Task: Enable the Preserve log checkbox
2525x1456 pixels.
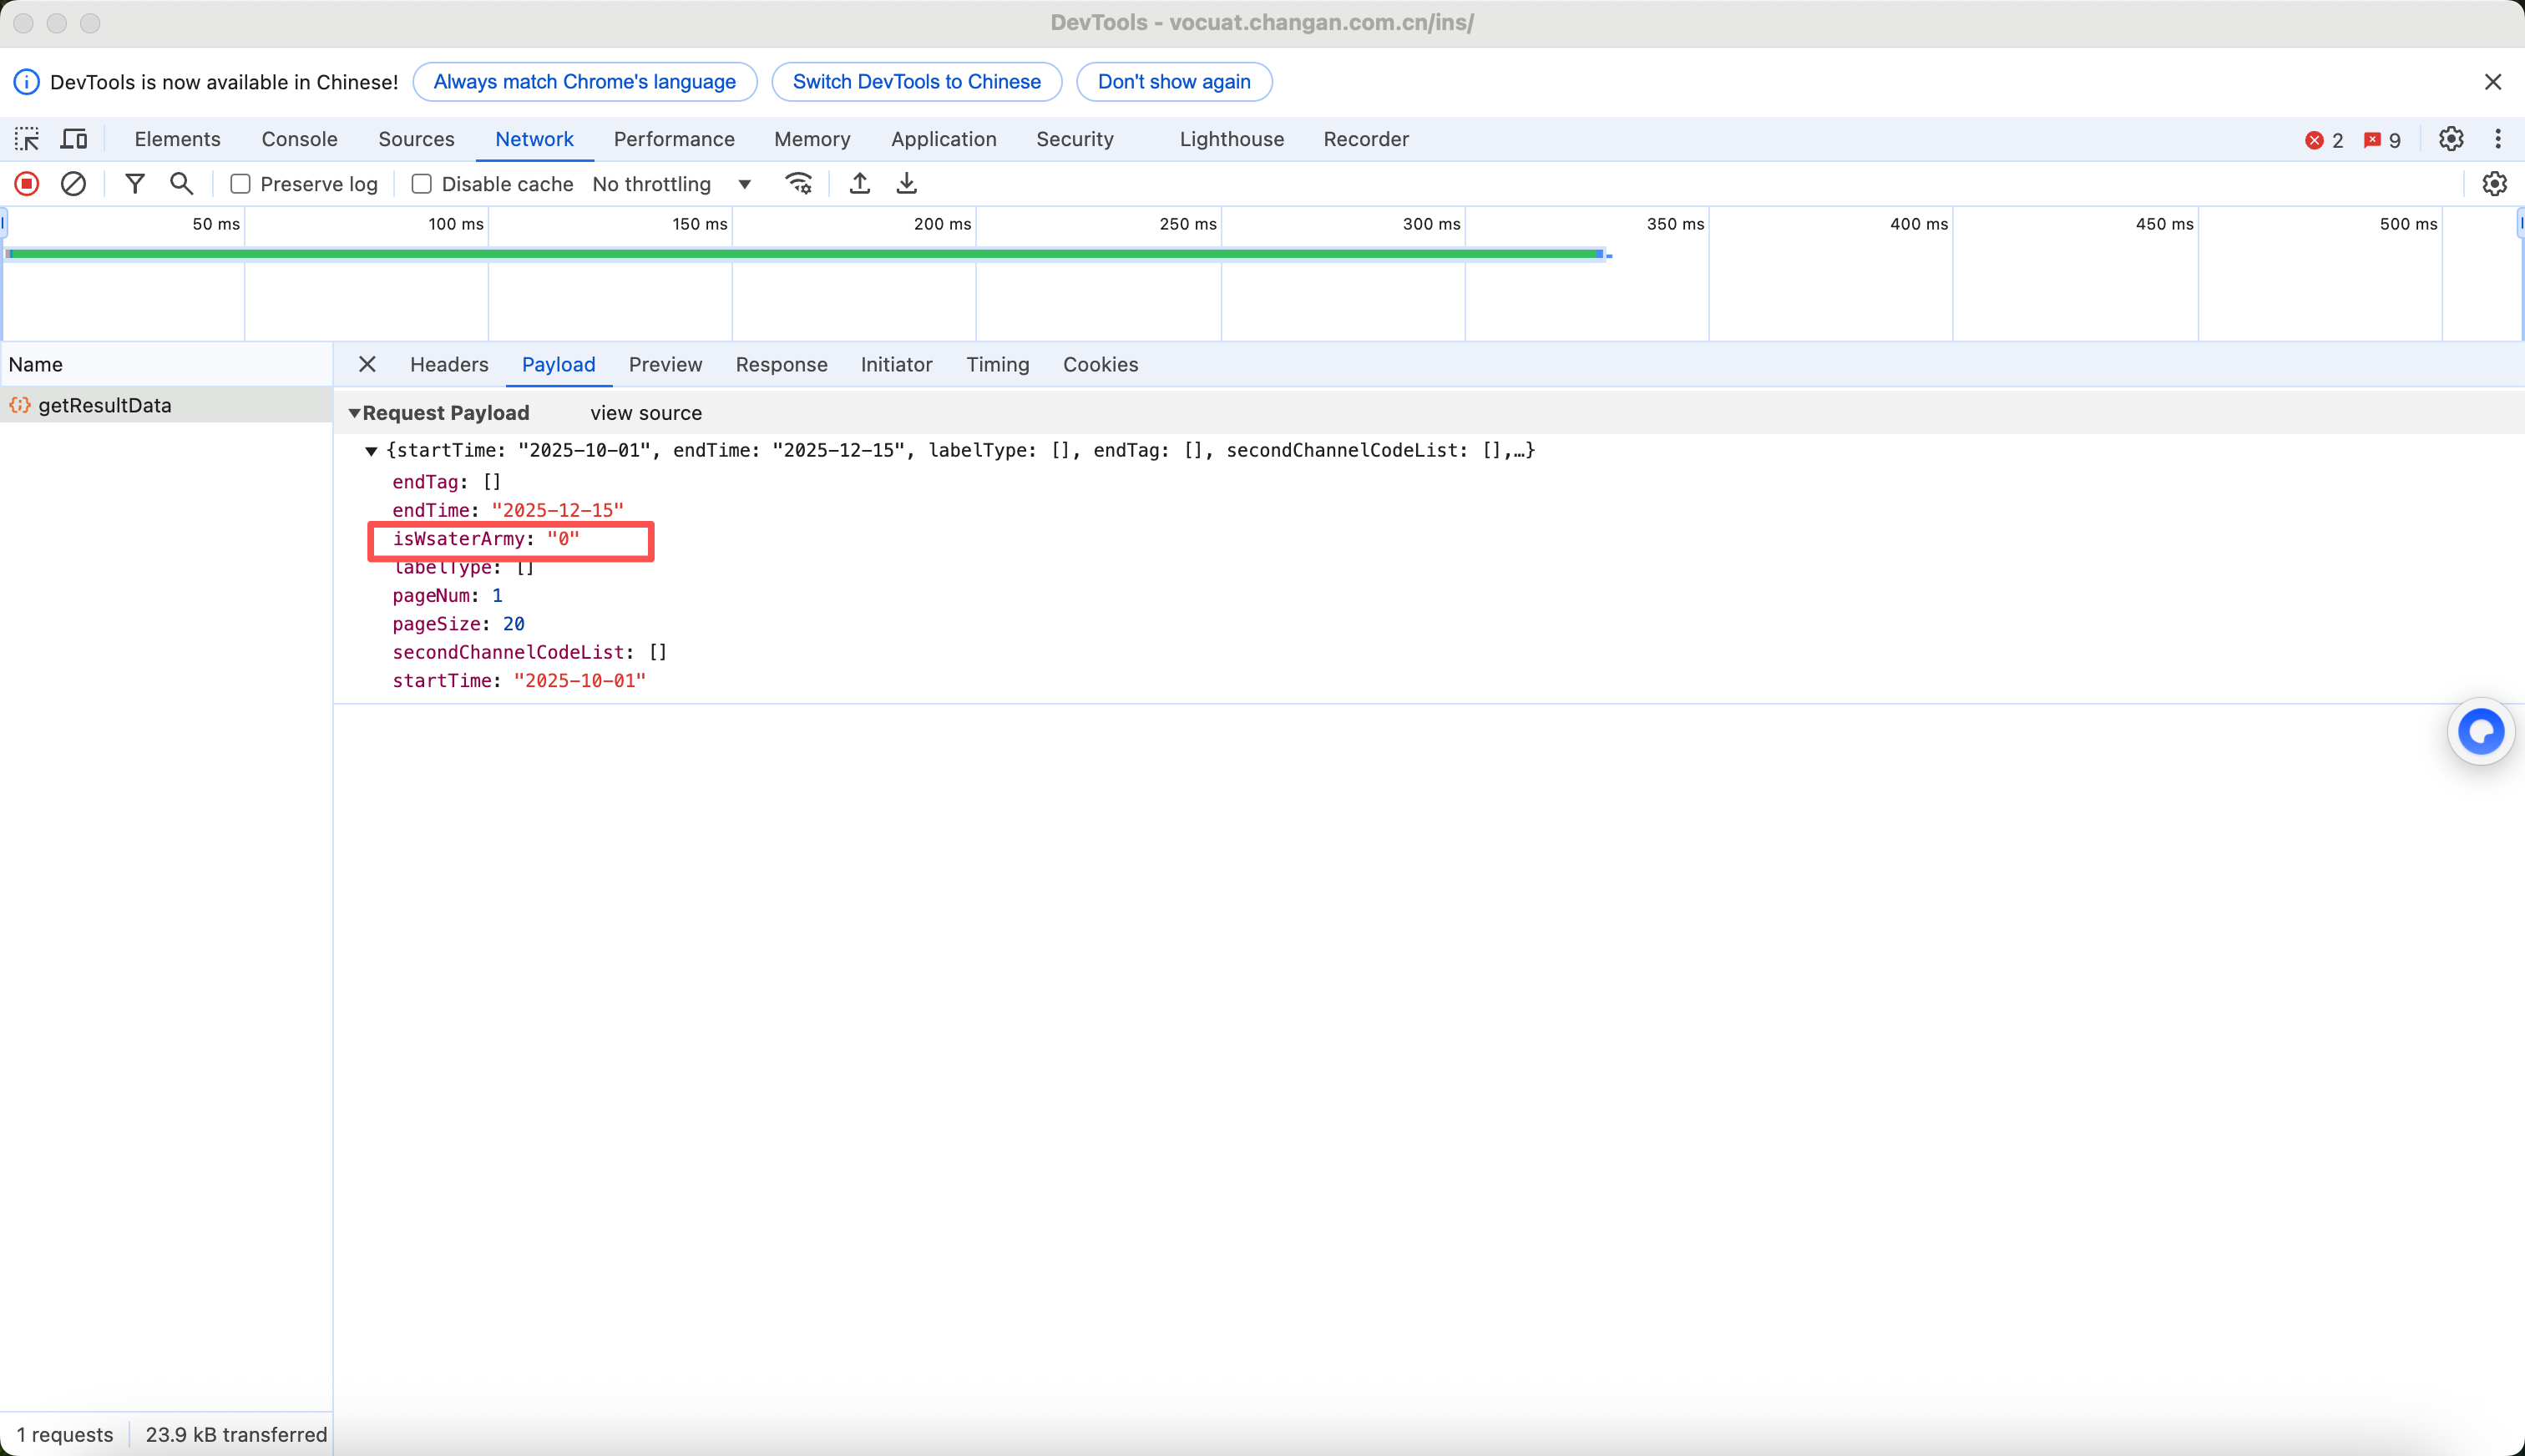Action: coord(240,184)
